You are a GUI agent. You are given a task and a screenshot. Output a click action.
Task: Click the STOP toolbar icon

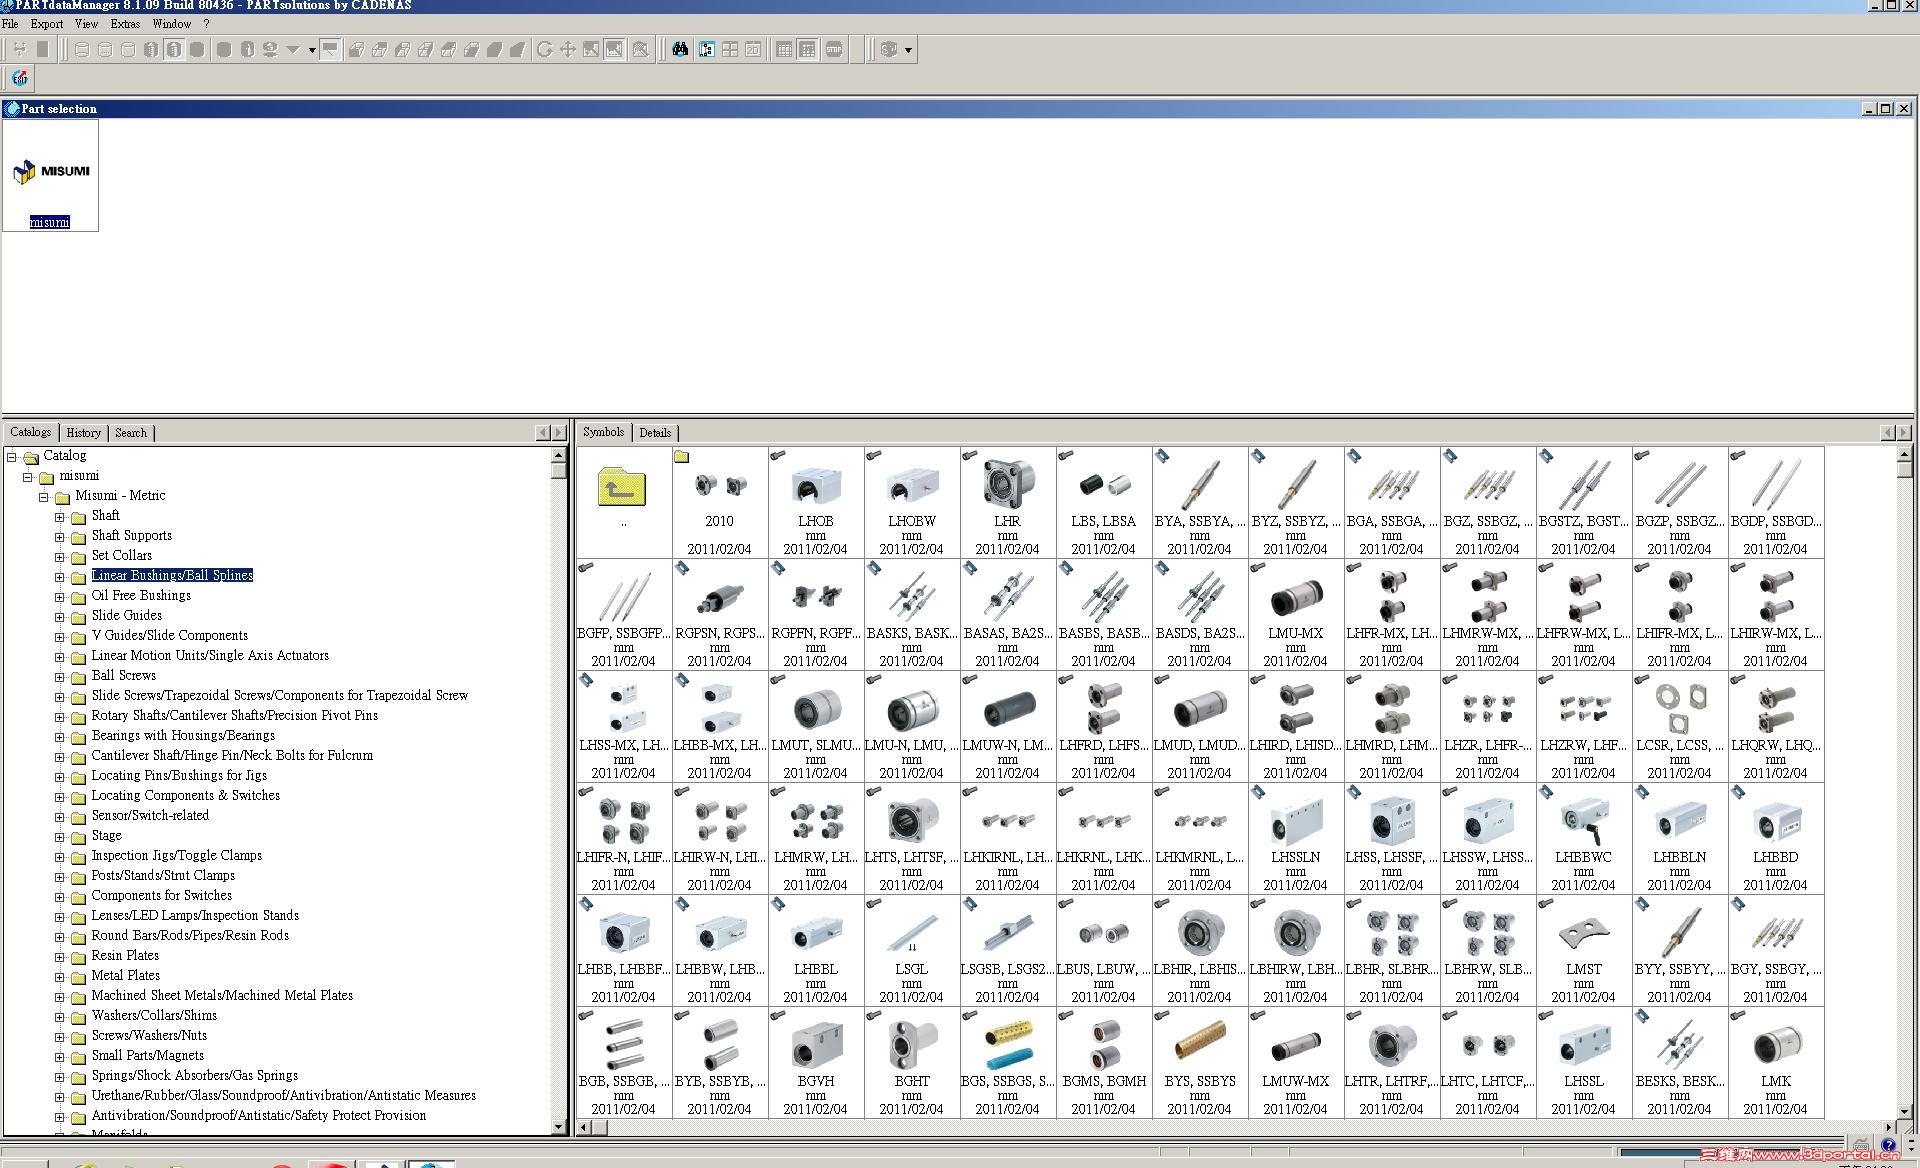point(833,49)
